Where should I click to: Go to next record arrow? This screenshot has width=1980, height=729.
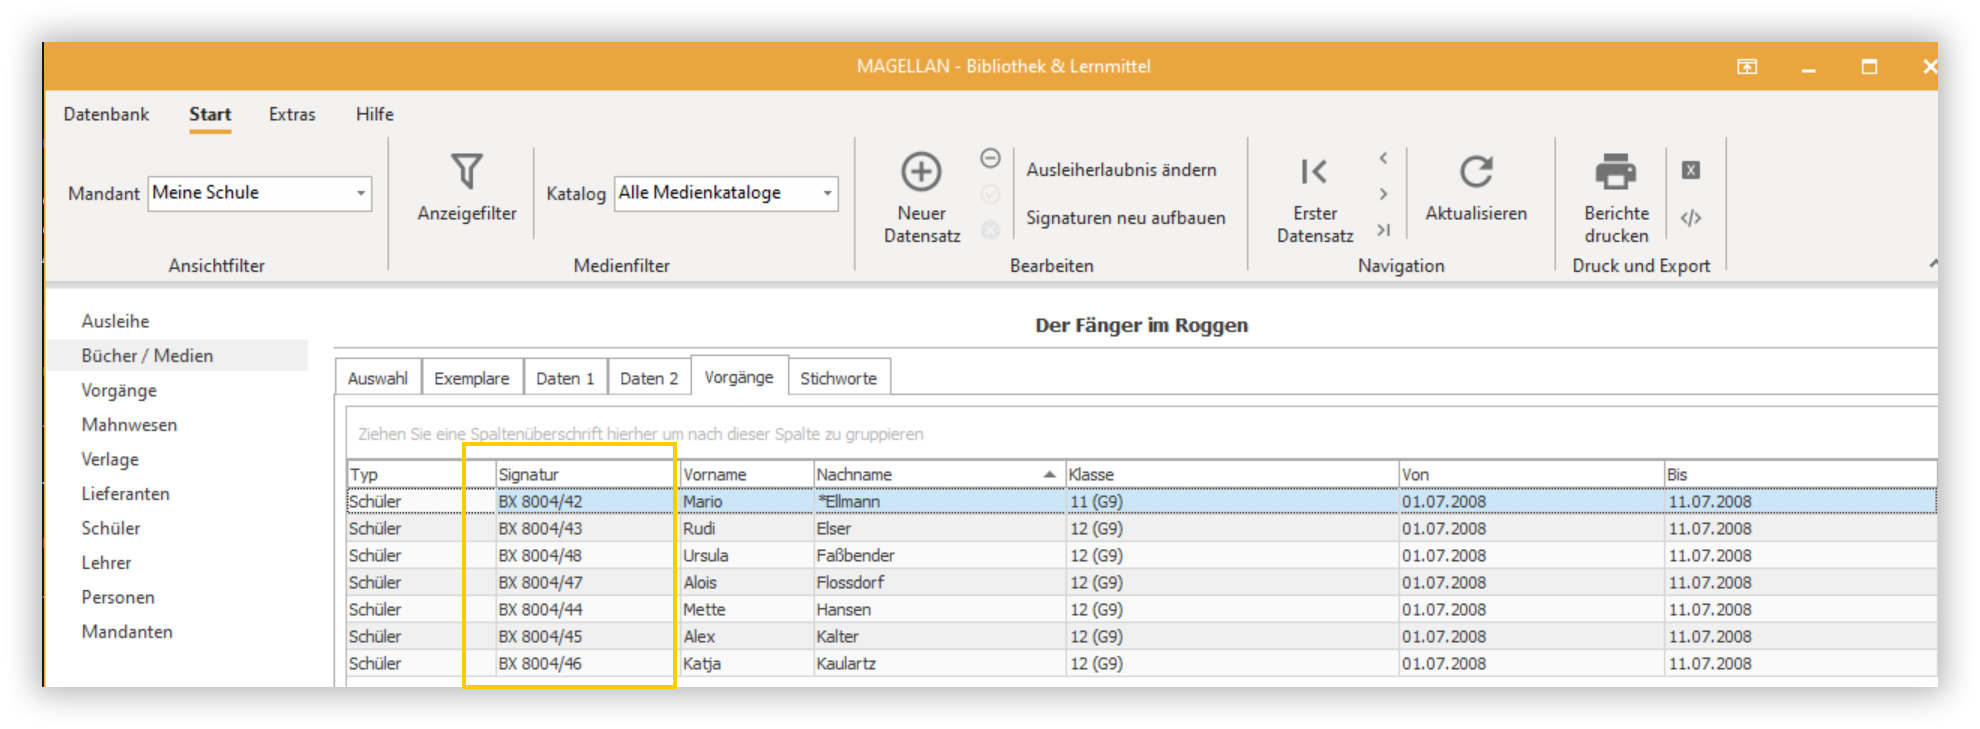[1383, 194]
